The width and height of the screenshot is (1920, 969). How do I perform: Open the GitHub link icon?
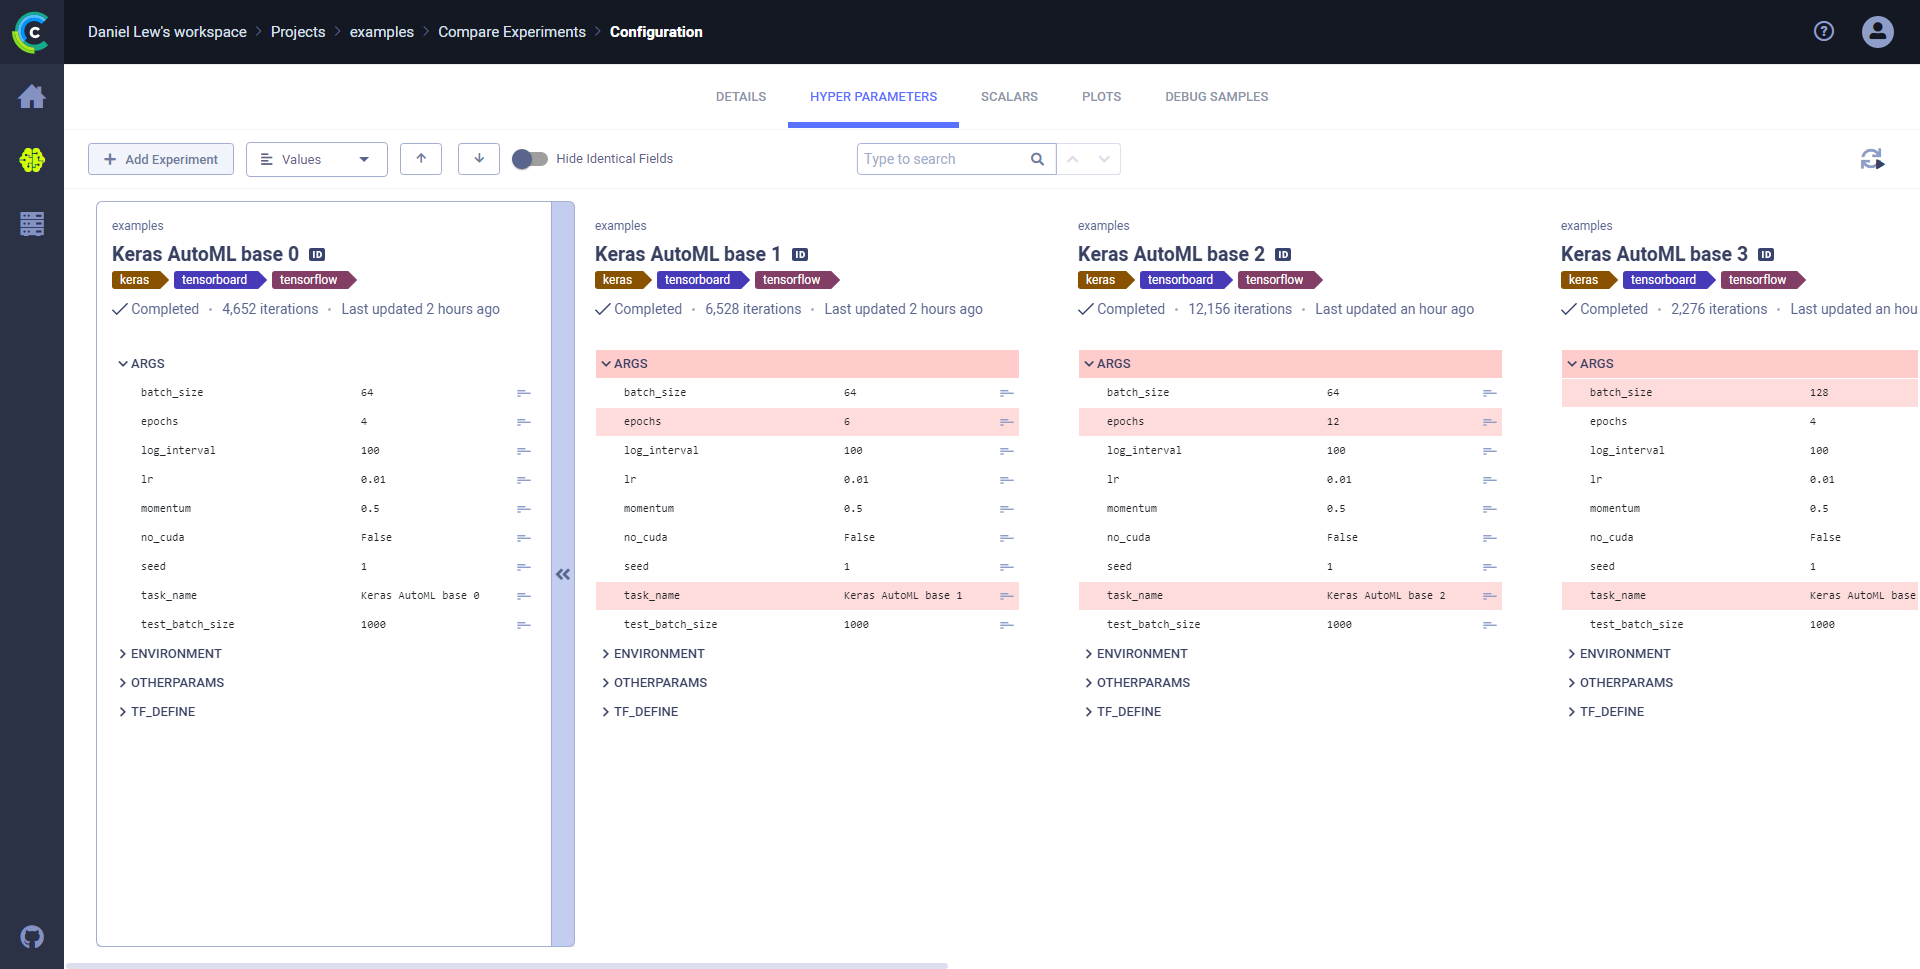(x=32, y=937)
